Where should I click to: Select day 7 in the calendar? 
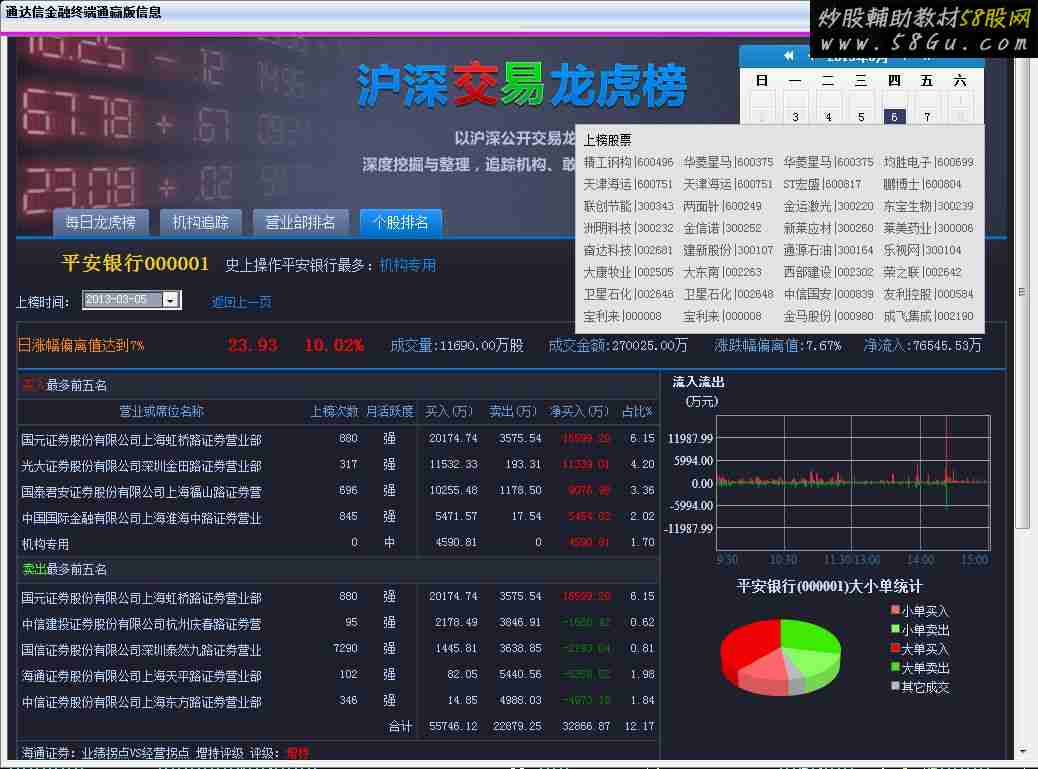tap(927, 116)
